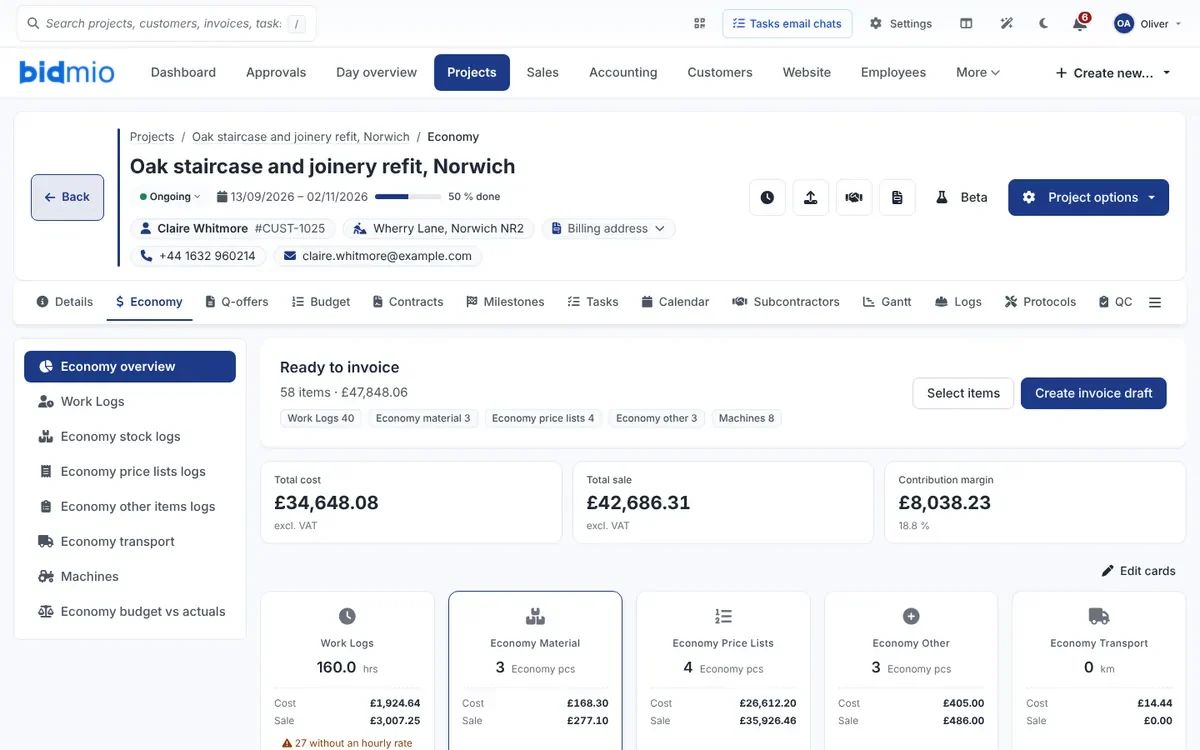Open the QR code scanner icon

[x=700, y=23]
